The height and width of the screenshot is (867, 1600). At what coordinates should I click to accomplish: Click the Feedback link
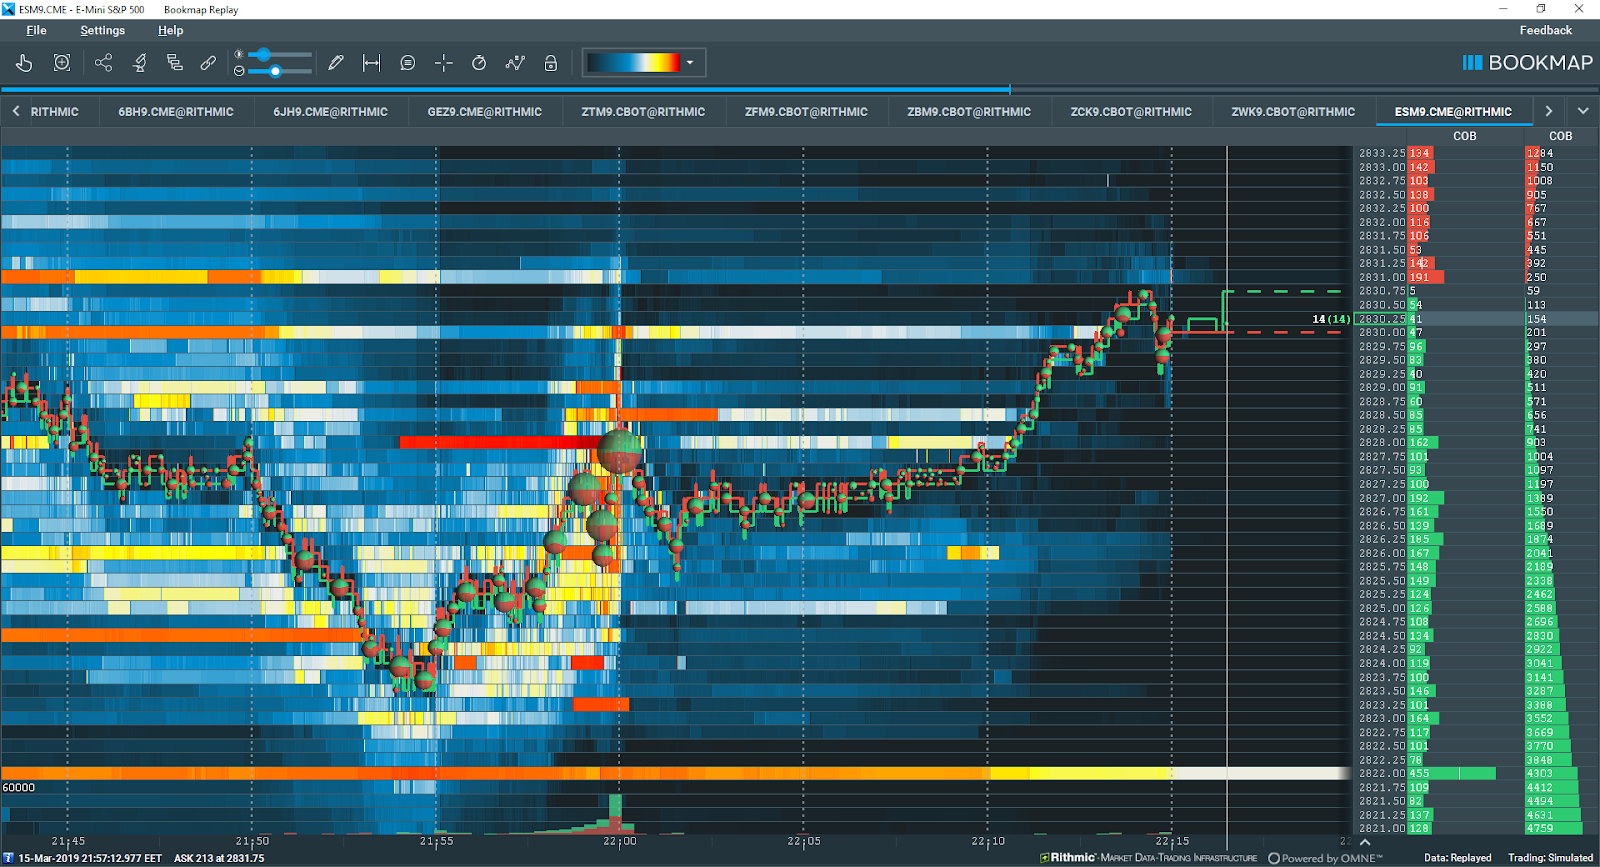pyautogui.click(x=1545, y=30)
